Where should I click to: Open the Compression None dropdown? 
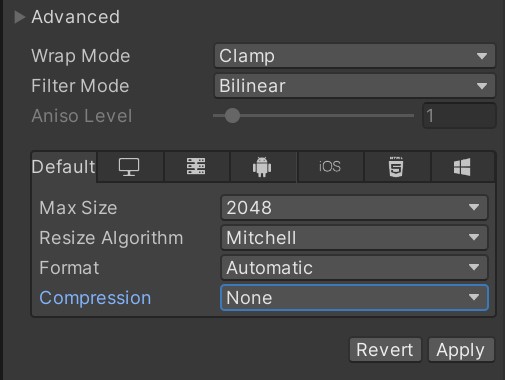click(x=354, y=297)
